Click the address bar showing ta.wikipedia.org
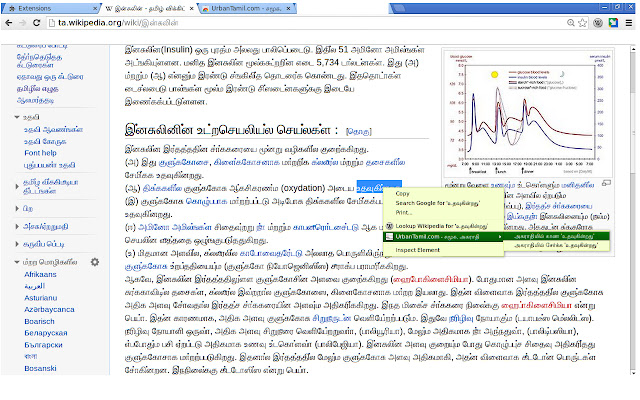Screen dimensions: 640x400 pyautogui.click(x=306, y=23)
